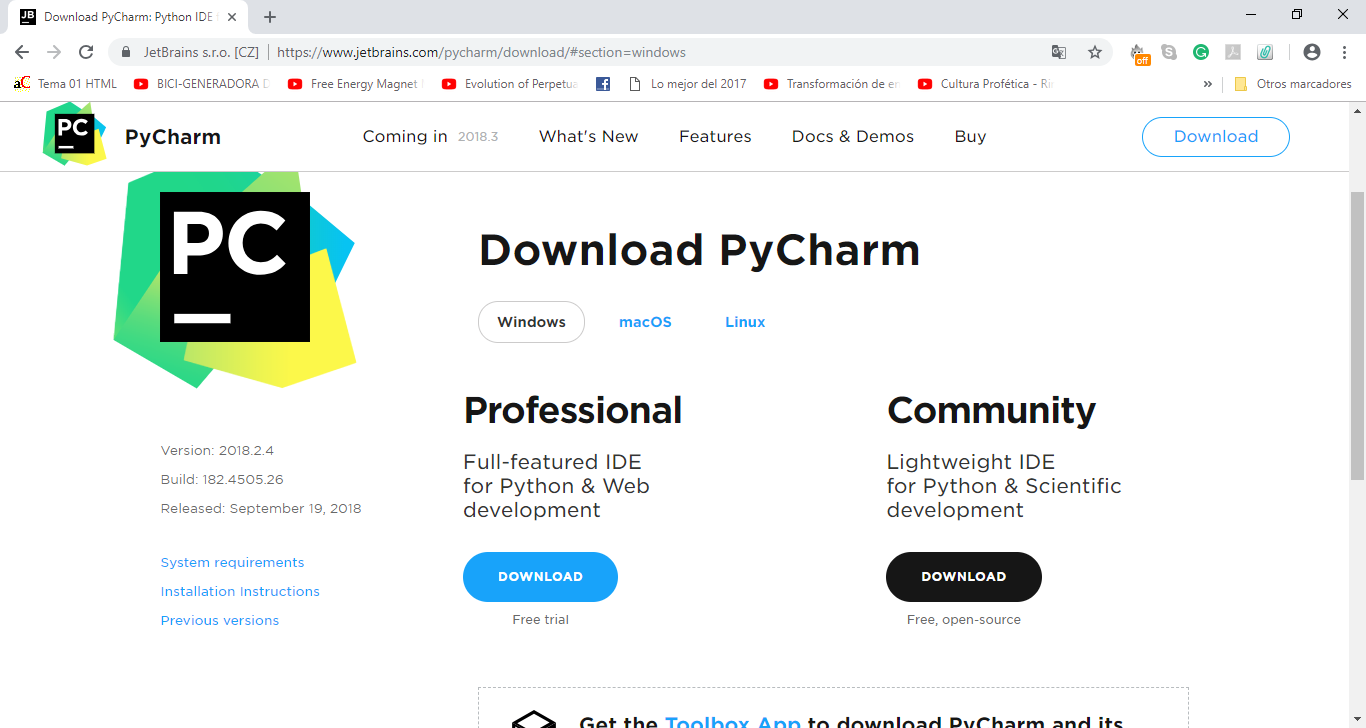
Task: Select the 'Download PyCharm' browser tab
Action: [x=130, y=16]
